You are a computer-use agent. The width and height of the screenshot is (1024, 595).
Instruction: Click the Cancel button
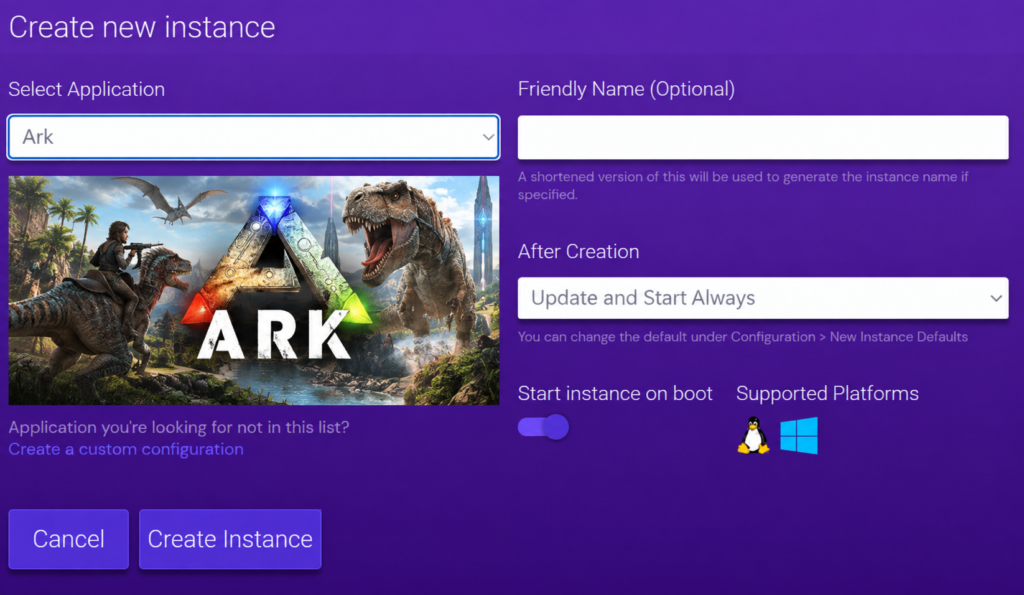tap(69, 539)
